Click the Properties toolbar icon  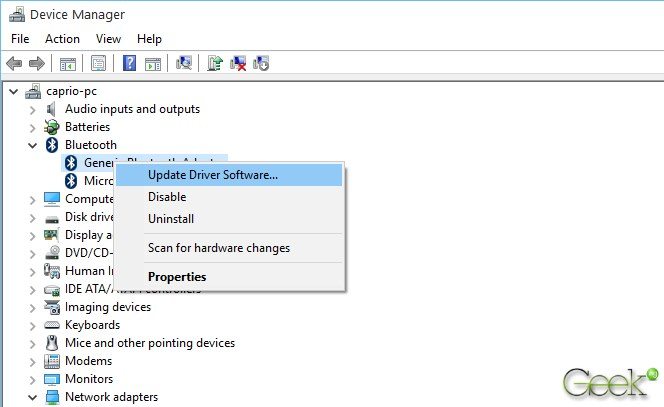click(x=98, y=64)
